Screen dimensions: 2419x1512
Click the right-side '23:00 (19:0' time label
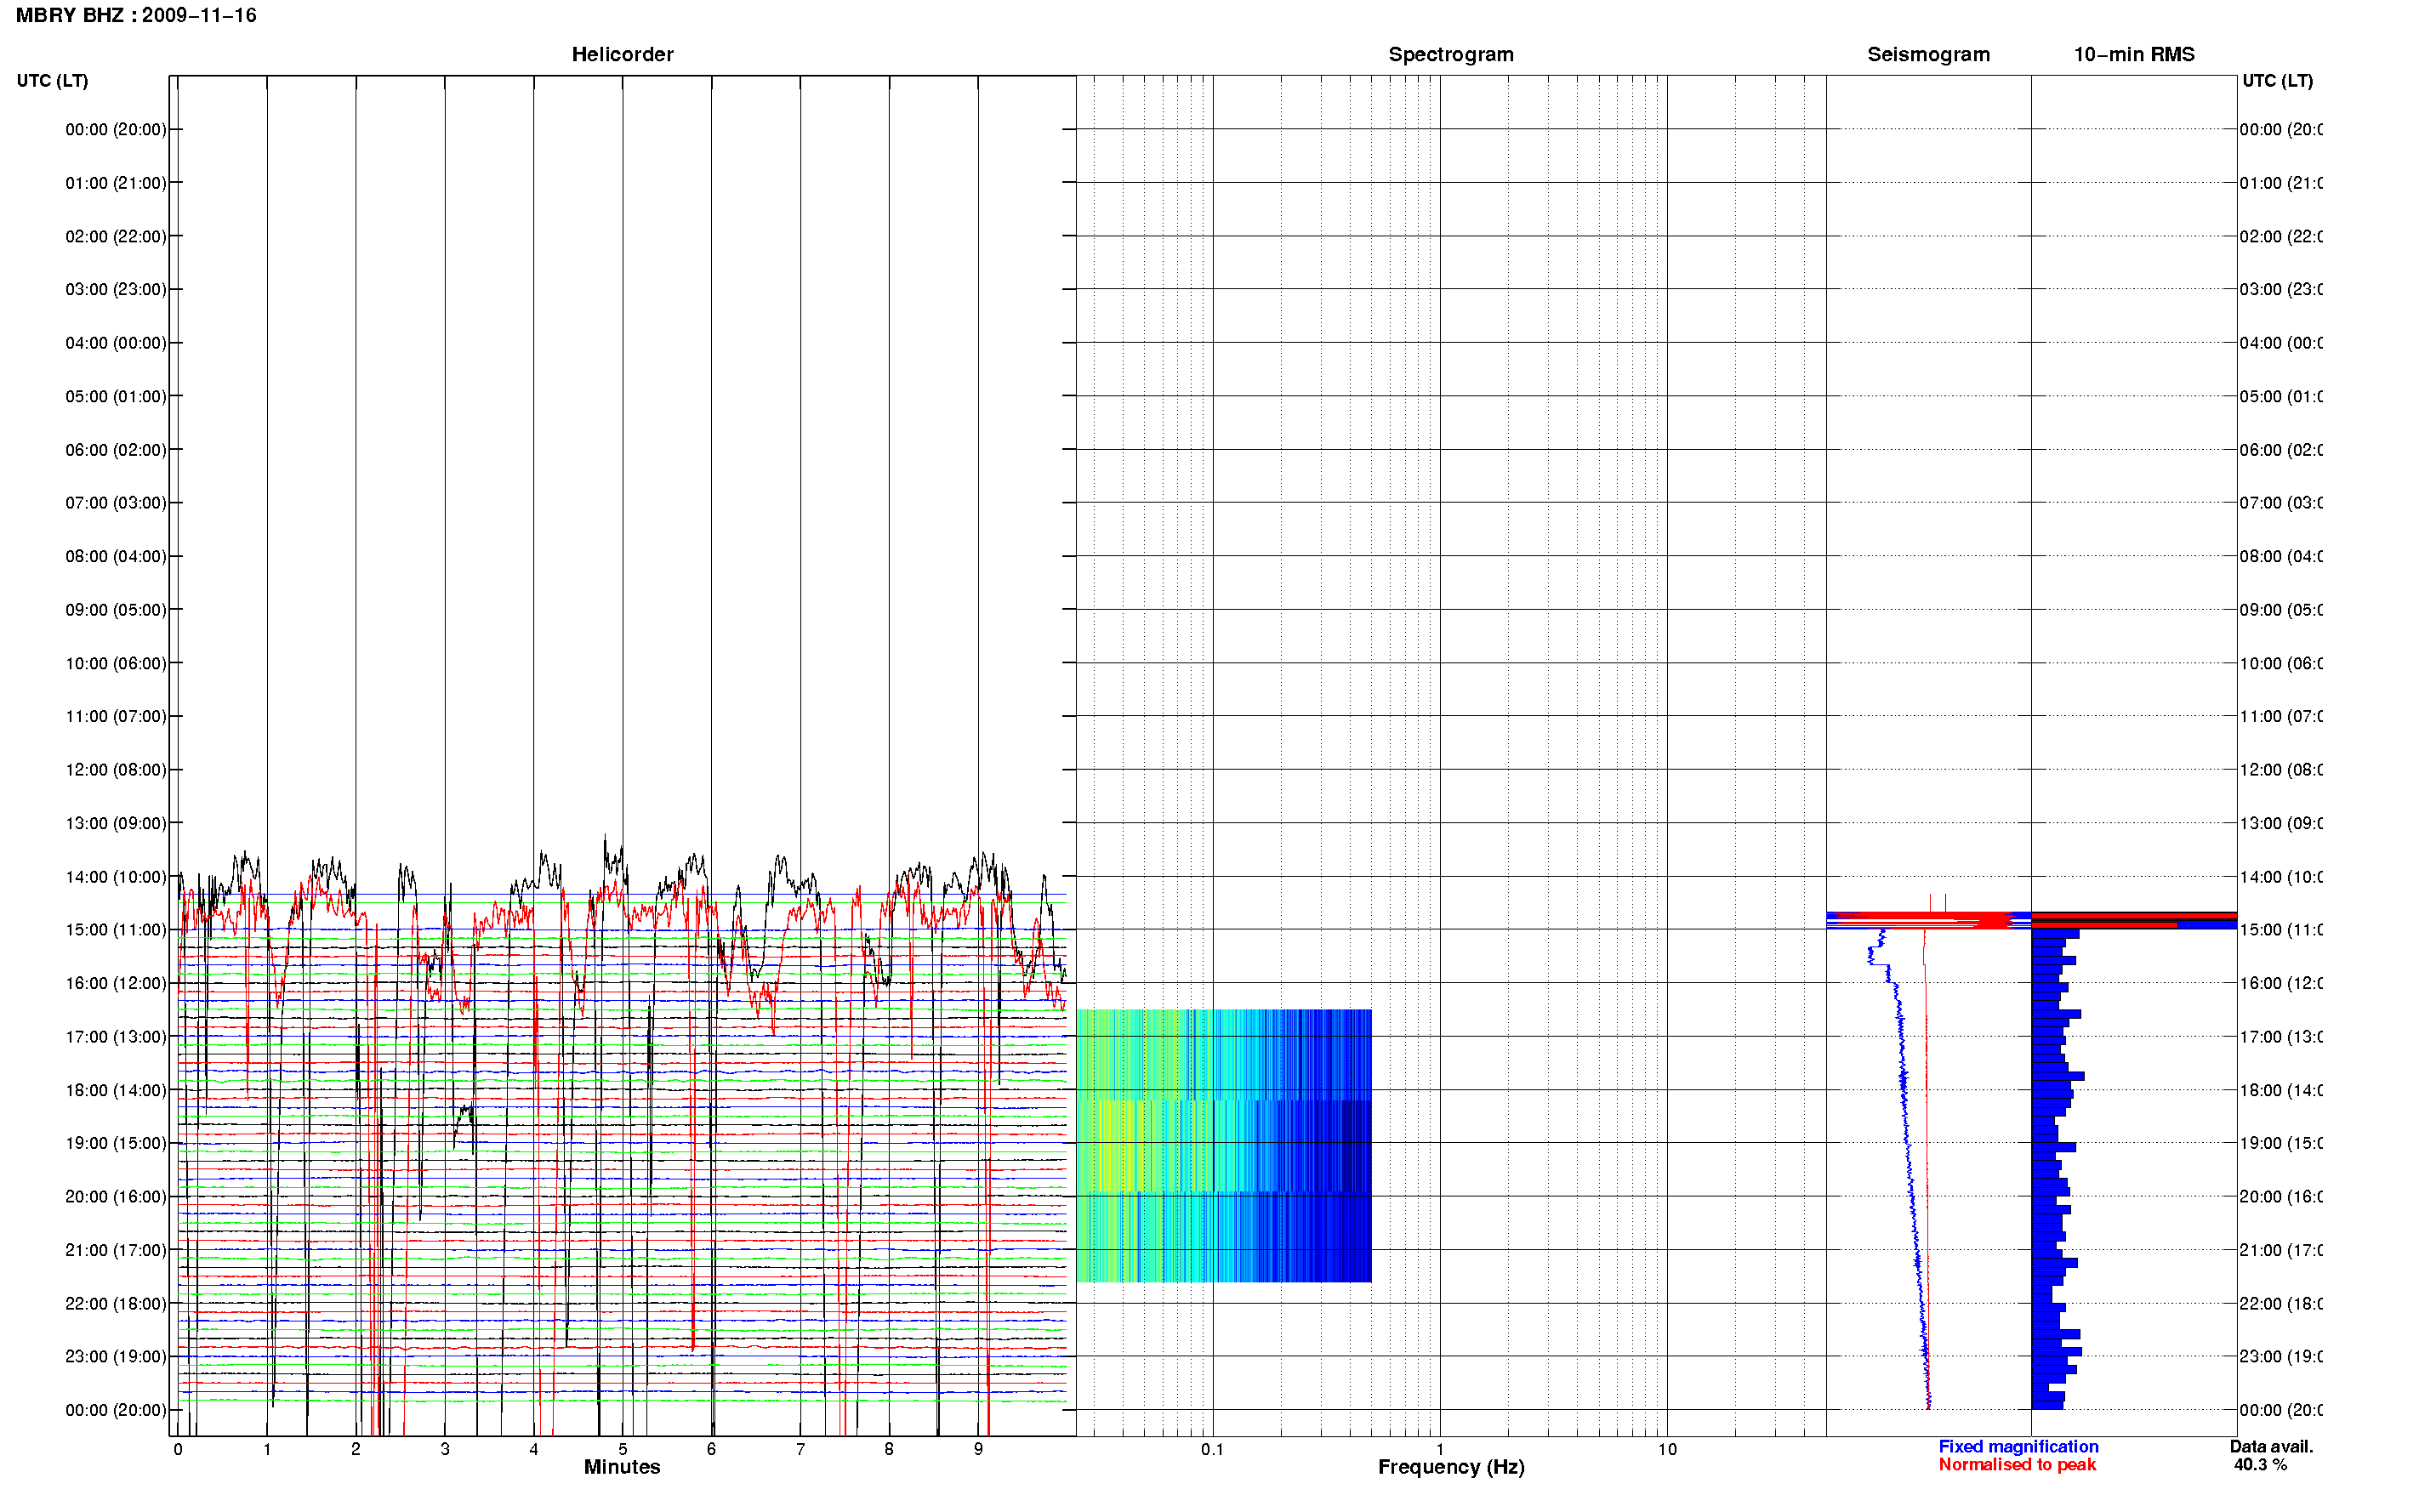2281,1357
